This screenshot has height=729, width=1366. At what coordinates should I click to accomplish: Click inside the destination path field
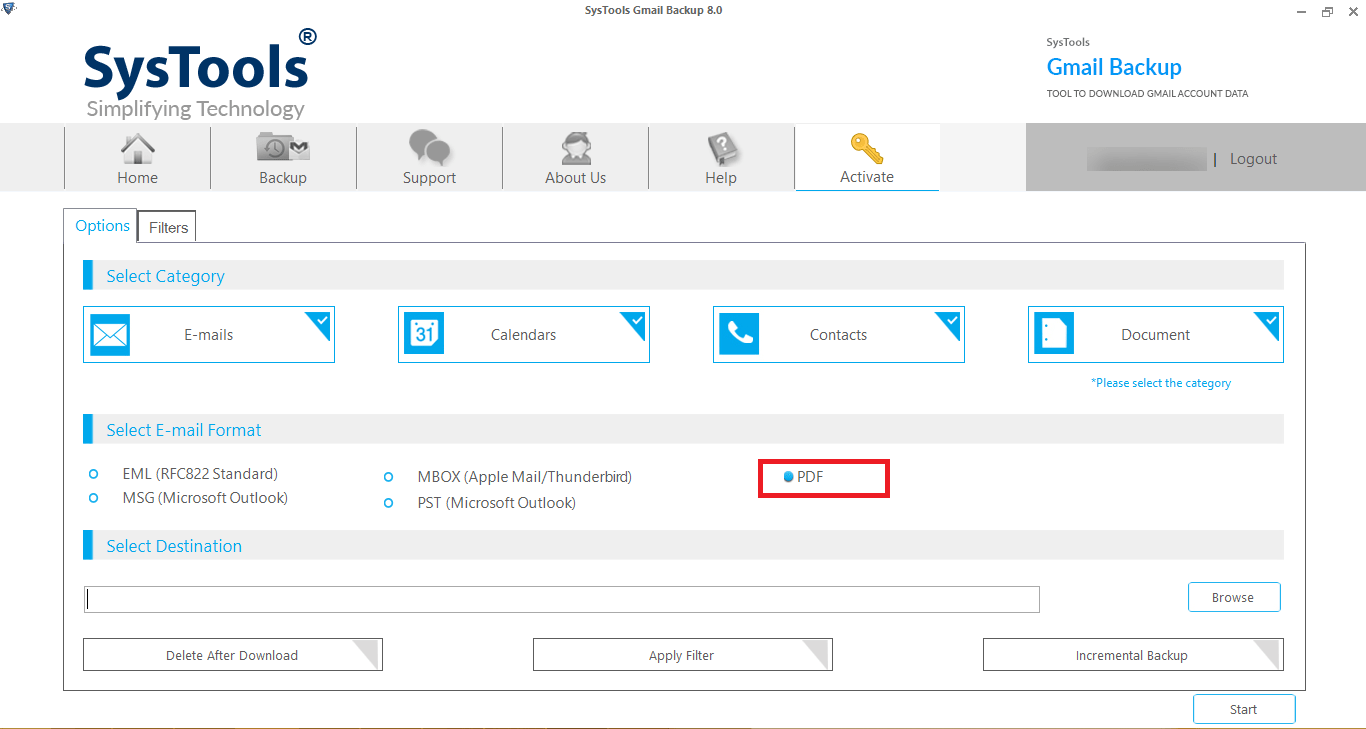pos(560,598)
